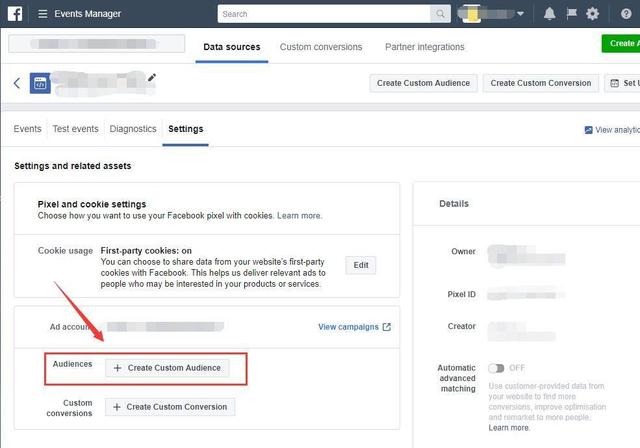640x448 pixels.
Task: Toggle Automatic advanced matching switch
Action: (496, 368)
